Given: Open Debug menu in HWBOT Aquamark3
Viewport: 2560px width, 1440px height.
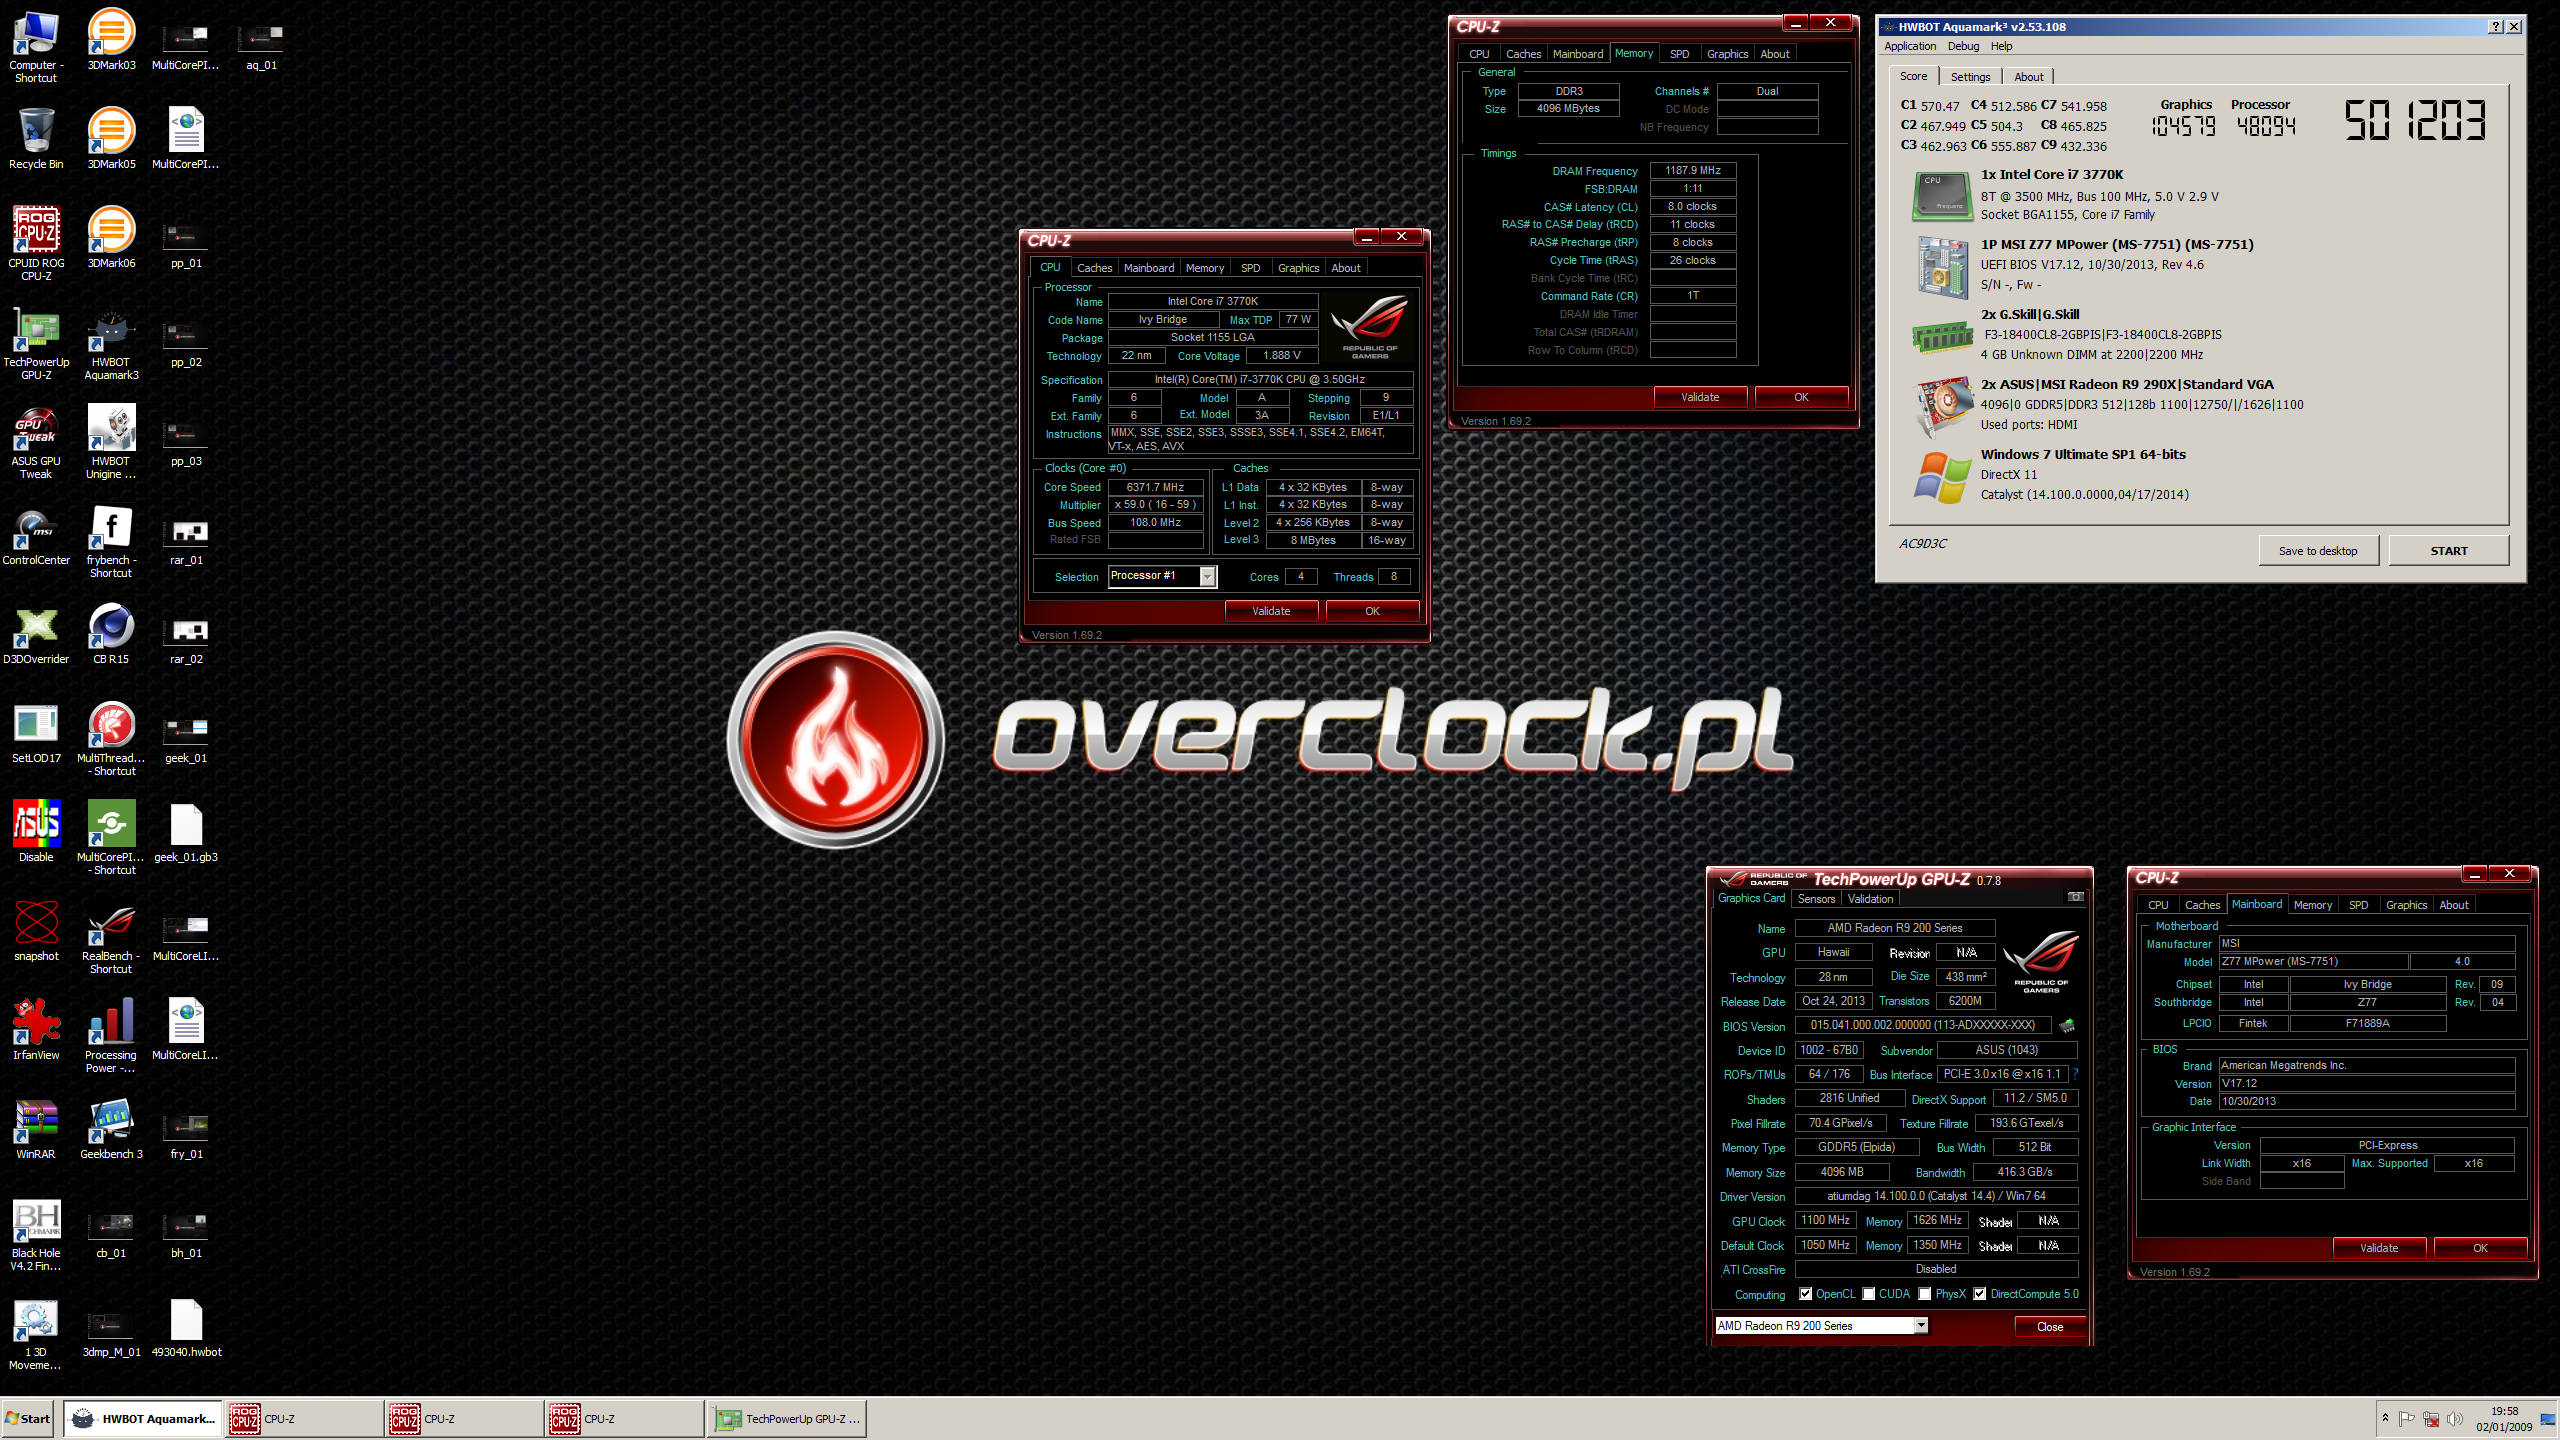Looking at the screenshot, I should (1963, 46).
